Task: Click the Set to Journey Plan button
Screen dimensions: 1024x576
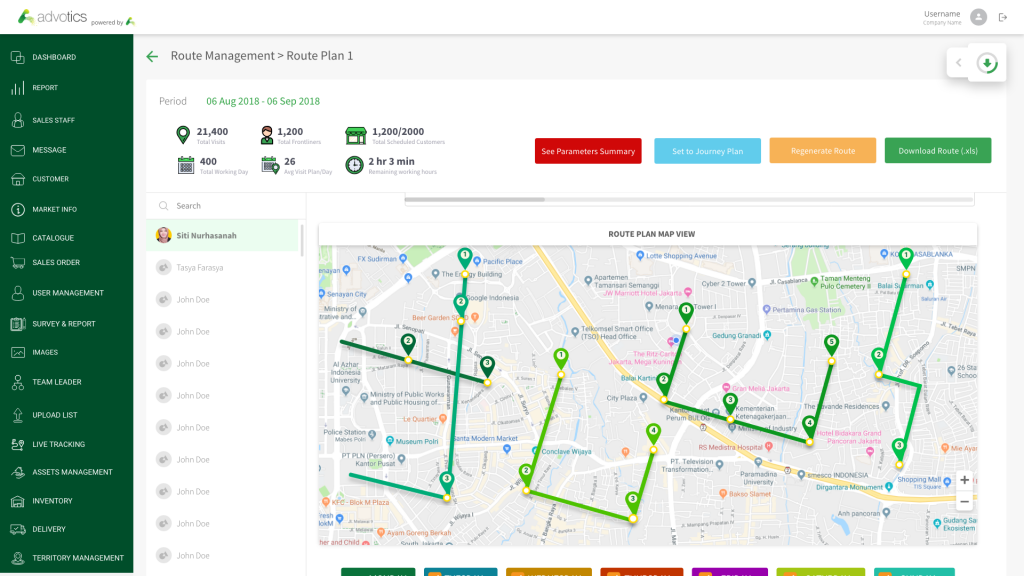Action: coord(707,150)
